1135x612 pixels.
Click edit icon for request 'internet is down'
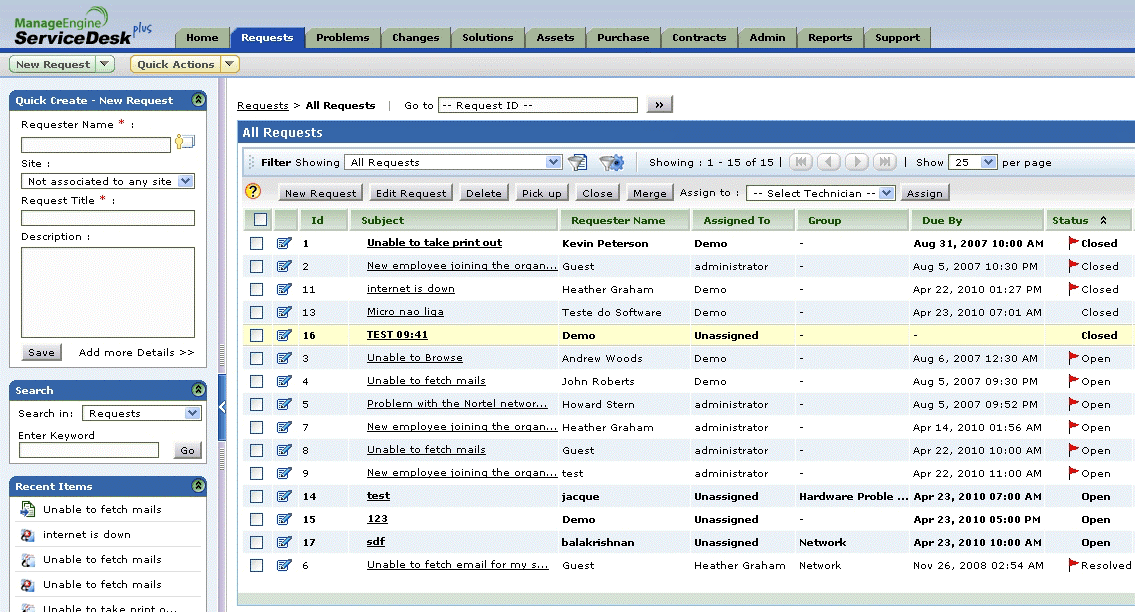[284, 289]
